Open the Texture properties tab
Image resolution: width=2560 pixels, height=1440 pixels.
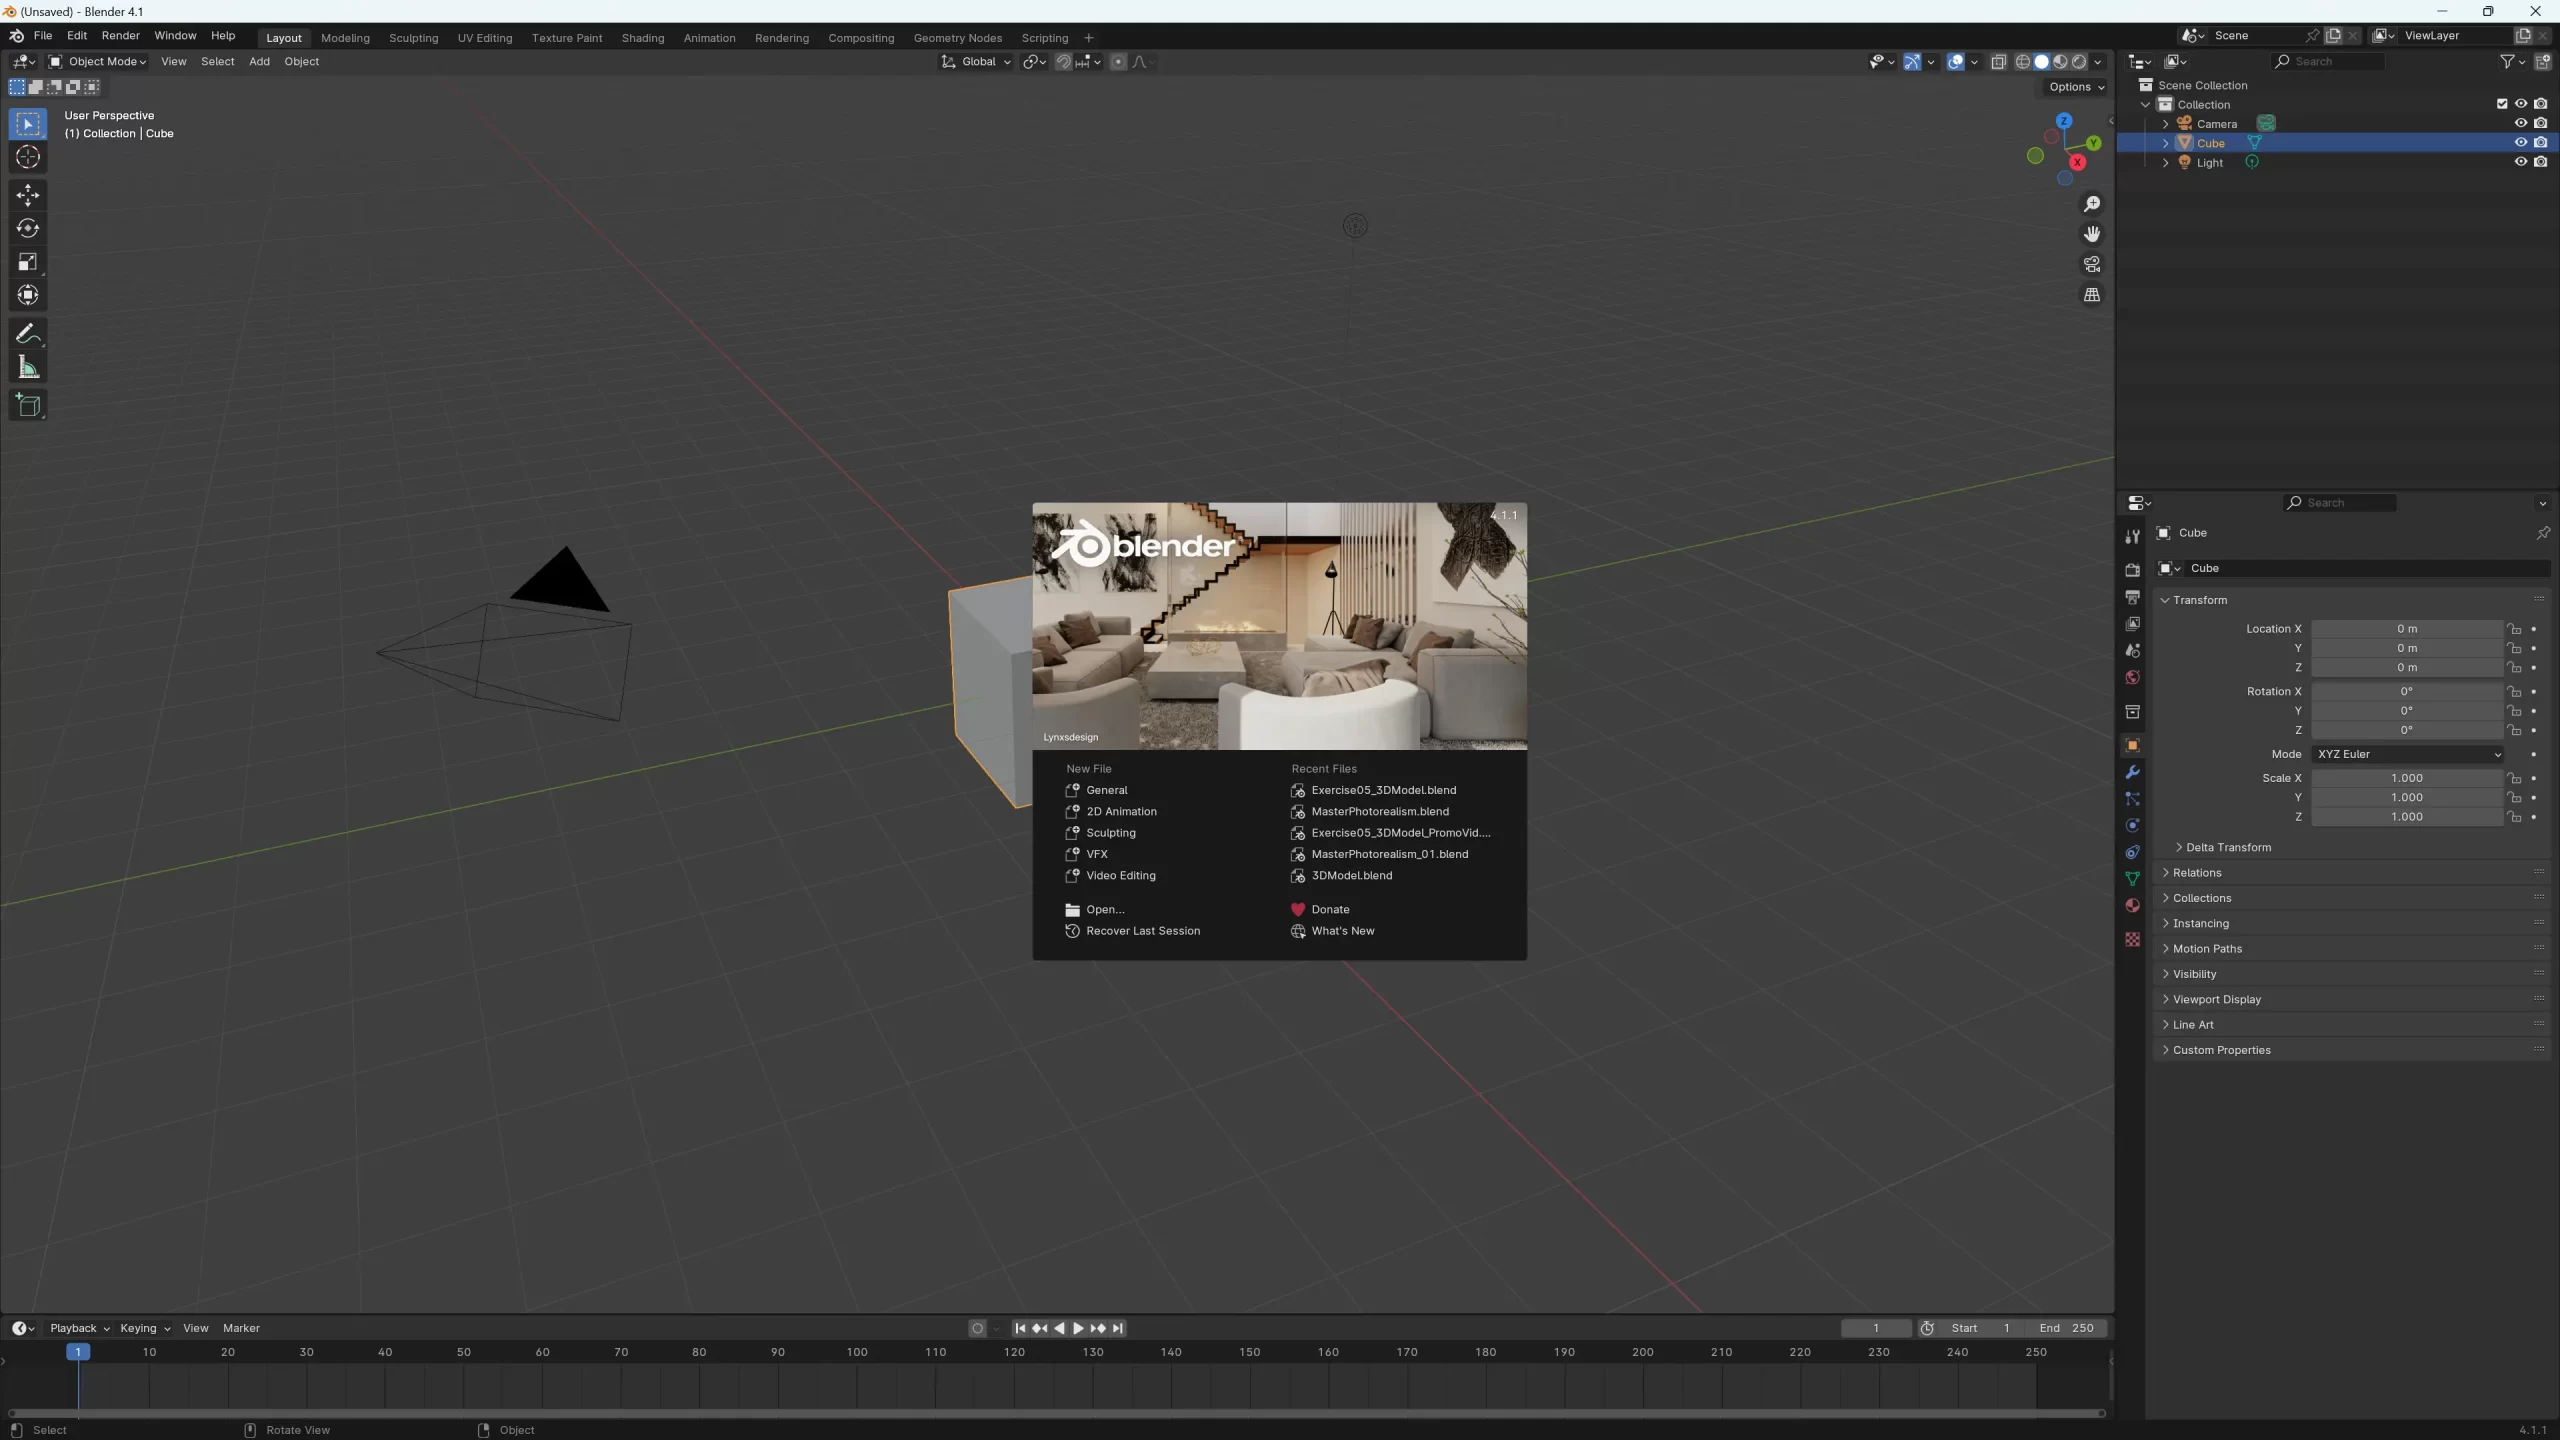[2132, 939]
